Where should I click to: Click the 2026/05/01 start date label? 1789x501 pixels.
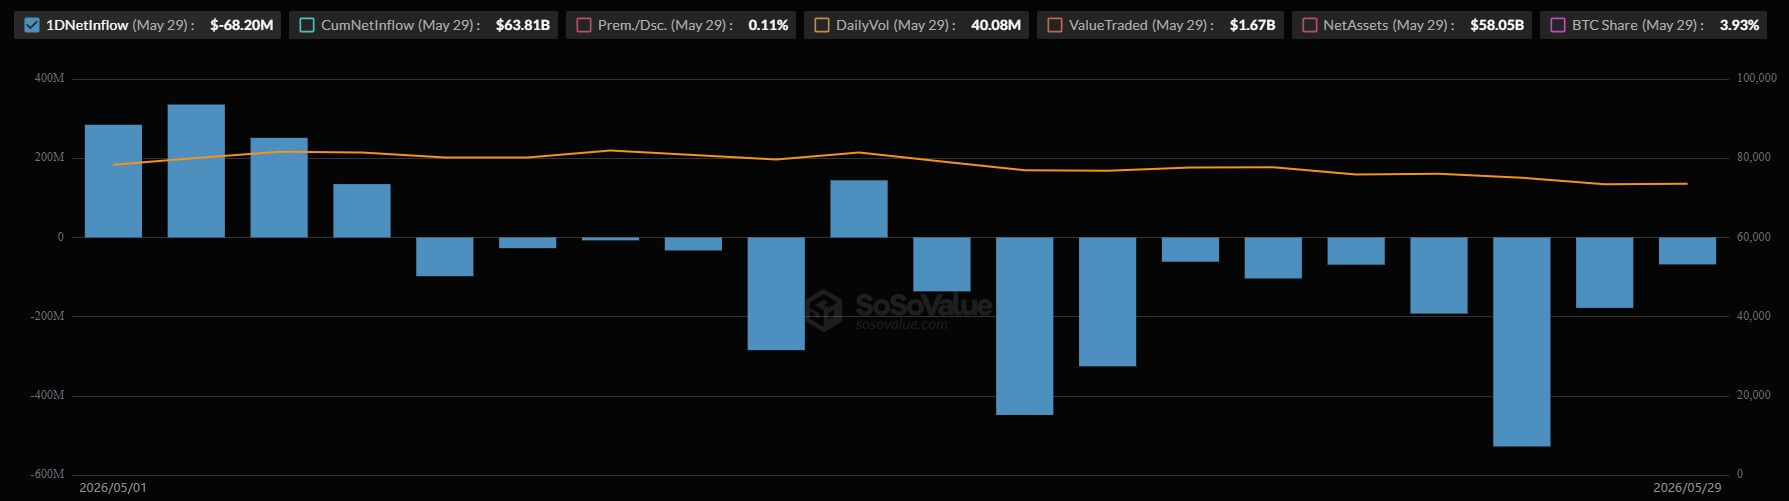tap(113, 488)
